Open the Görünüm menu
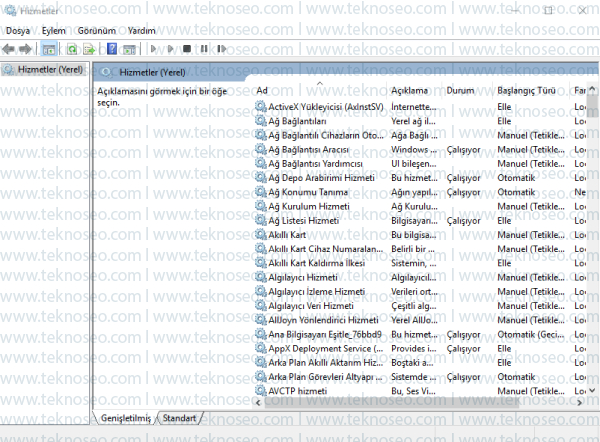 click(x=96, y=31)
